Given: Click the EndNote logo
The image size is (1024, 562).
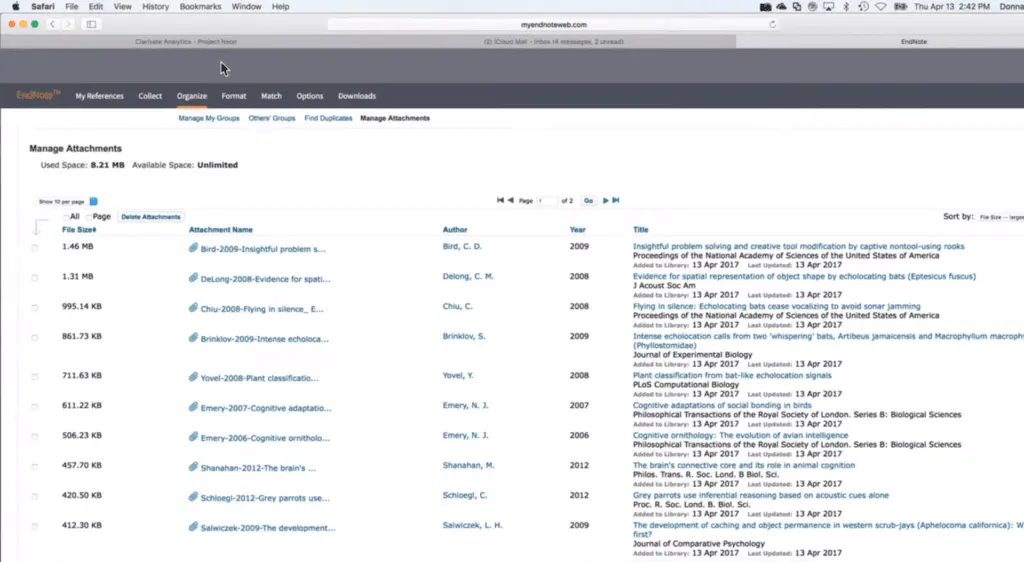Looking at the screenshot, I should click(x=38, y=95).
